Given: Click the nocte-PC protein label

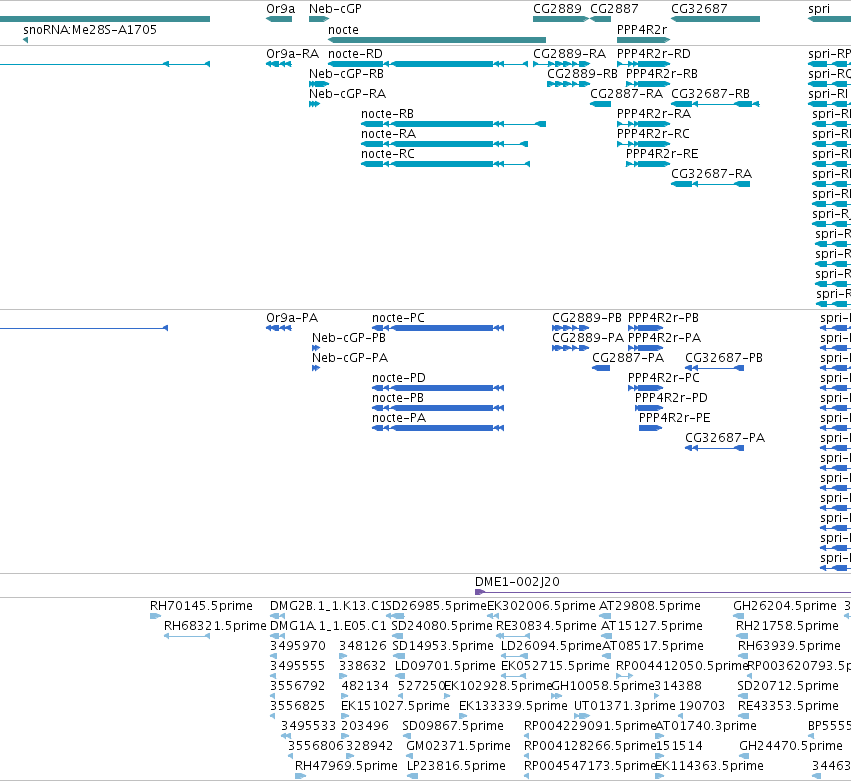Looking at the screenshot, I should click(398, 318).
